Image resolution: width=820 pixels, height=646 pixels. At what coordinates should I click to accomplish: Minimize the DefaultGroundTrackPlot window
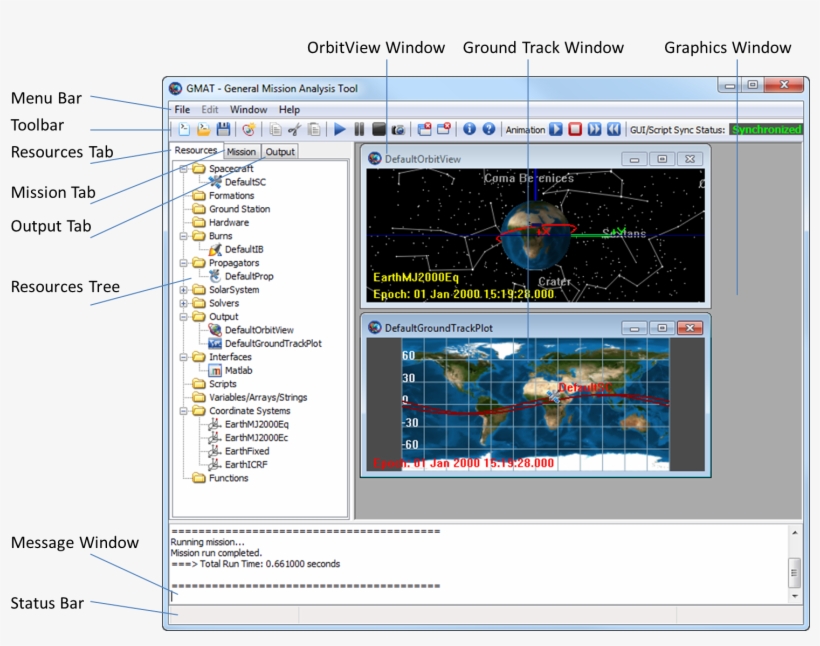click(x=634, y=328)
